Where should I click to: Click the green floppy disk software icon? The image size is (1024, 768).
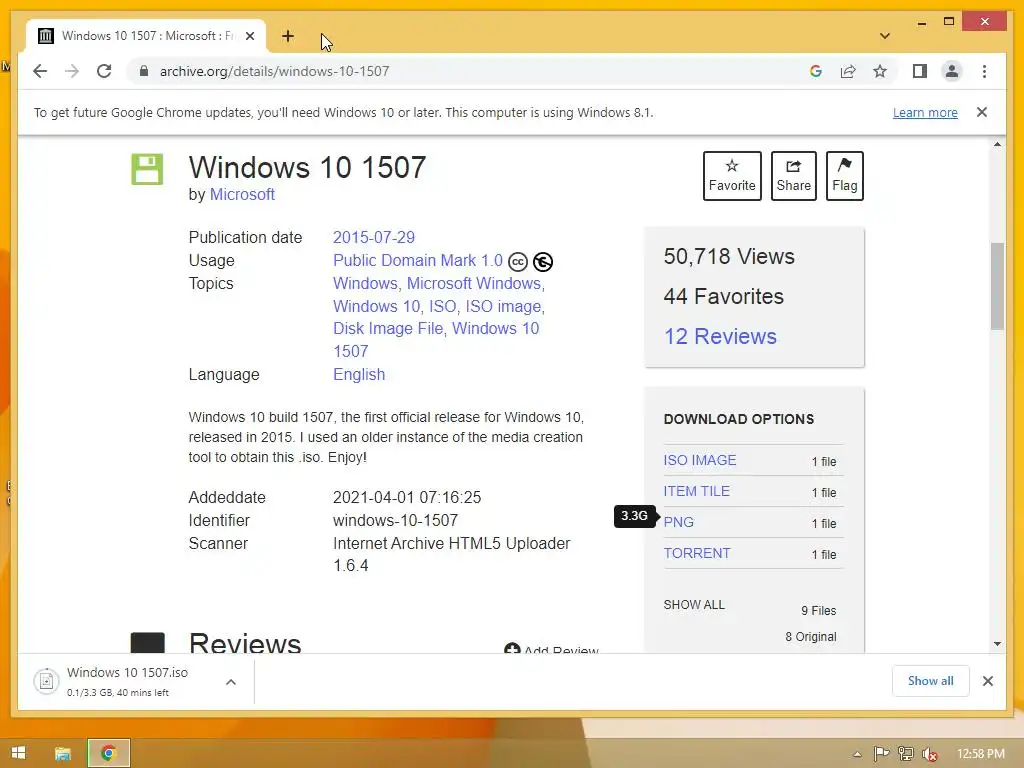[147, 169]
